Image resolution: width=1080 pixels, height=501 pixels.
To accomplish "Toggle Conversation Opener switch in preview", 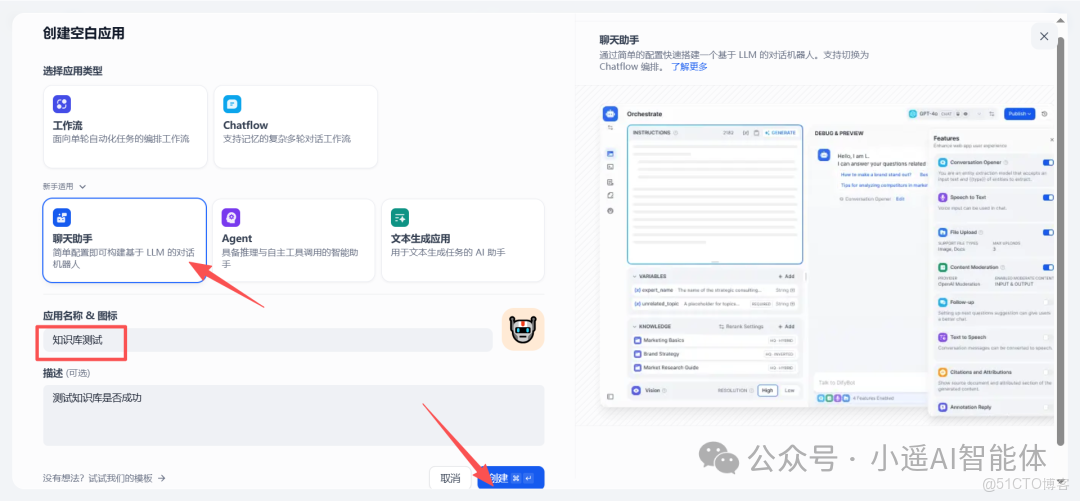I will pyautogui.click(x=1048, y=163).
